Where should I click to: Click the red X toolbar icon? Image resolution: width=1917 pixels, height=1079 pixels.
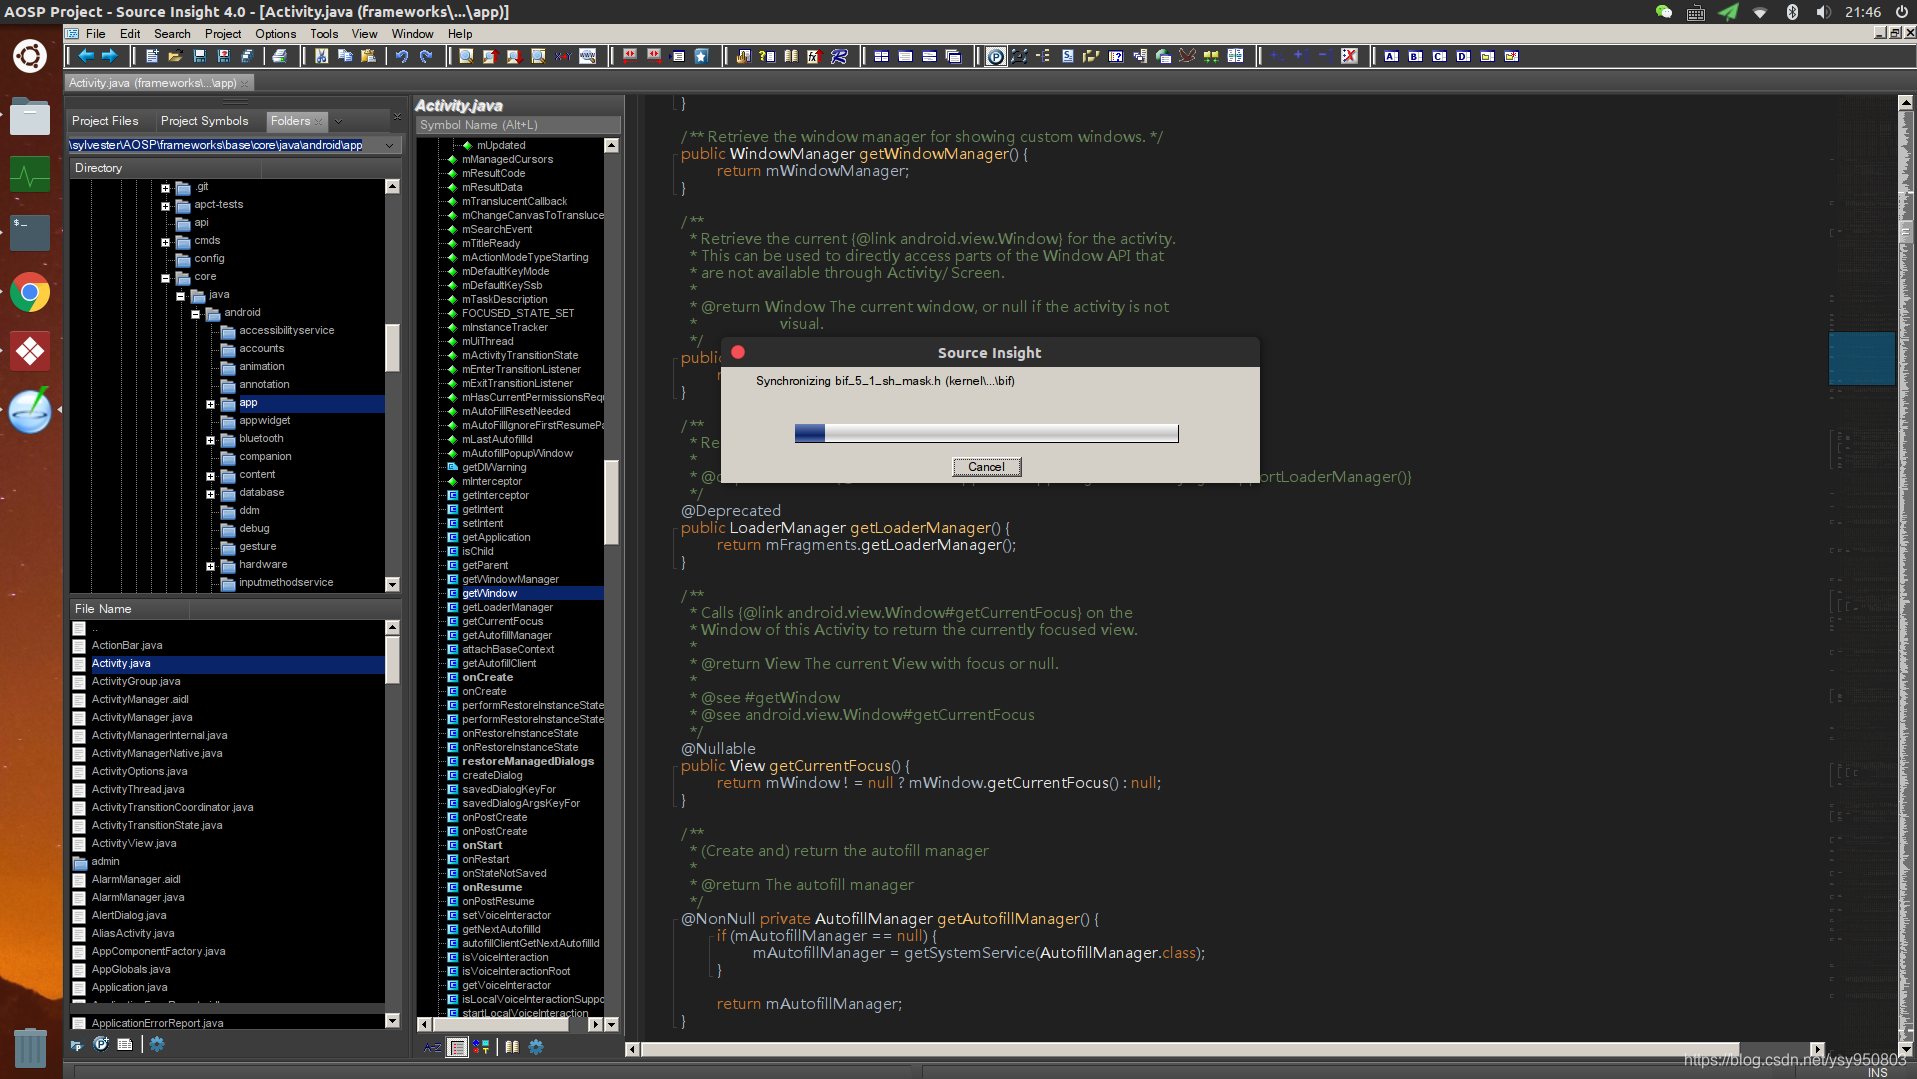coord(1349,56)
